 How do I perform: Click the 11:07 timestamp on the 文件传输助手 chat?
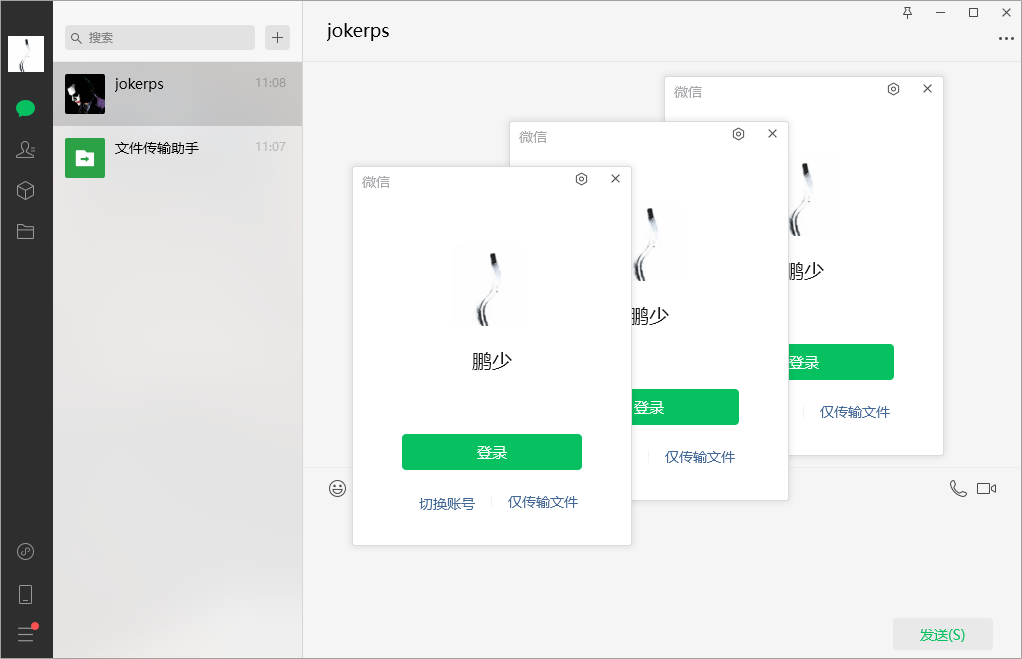click(x=270, y=147)
